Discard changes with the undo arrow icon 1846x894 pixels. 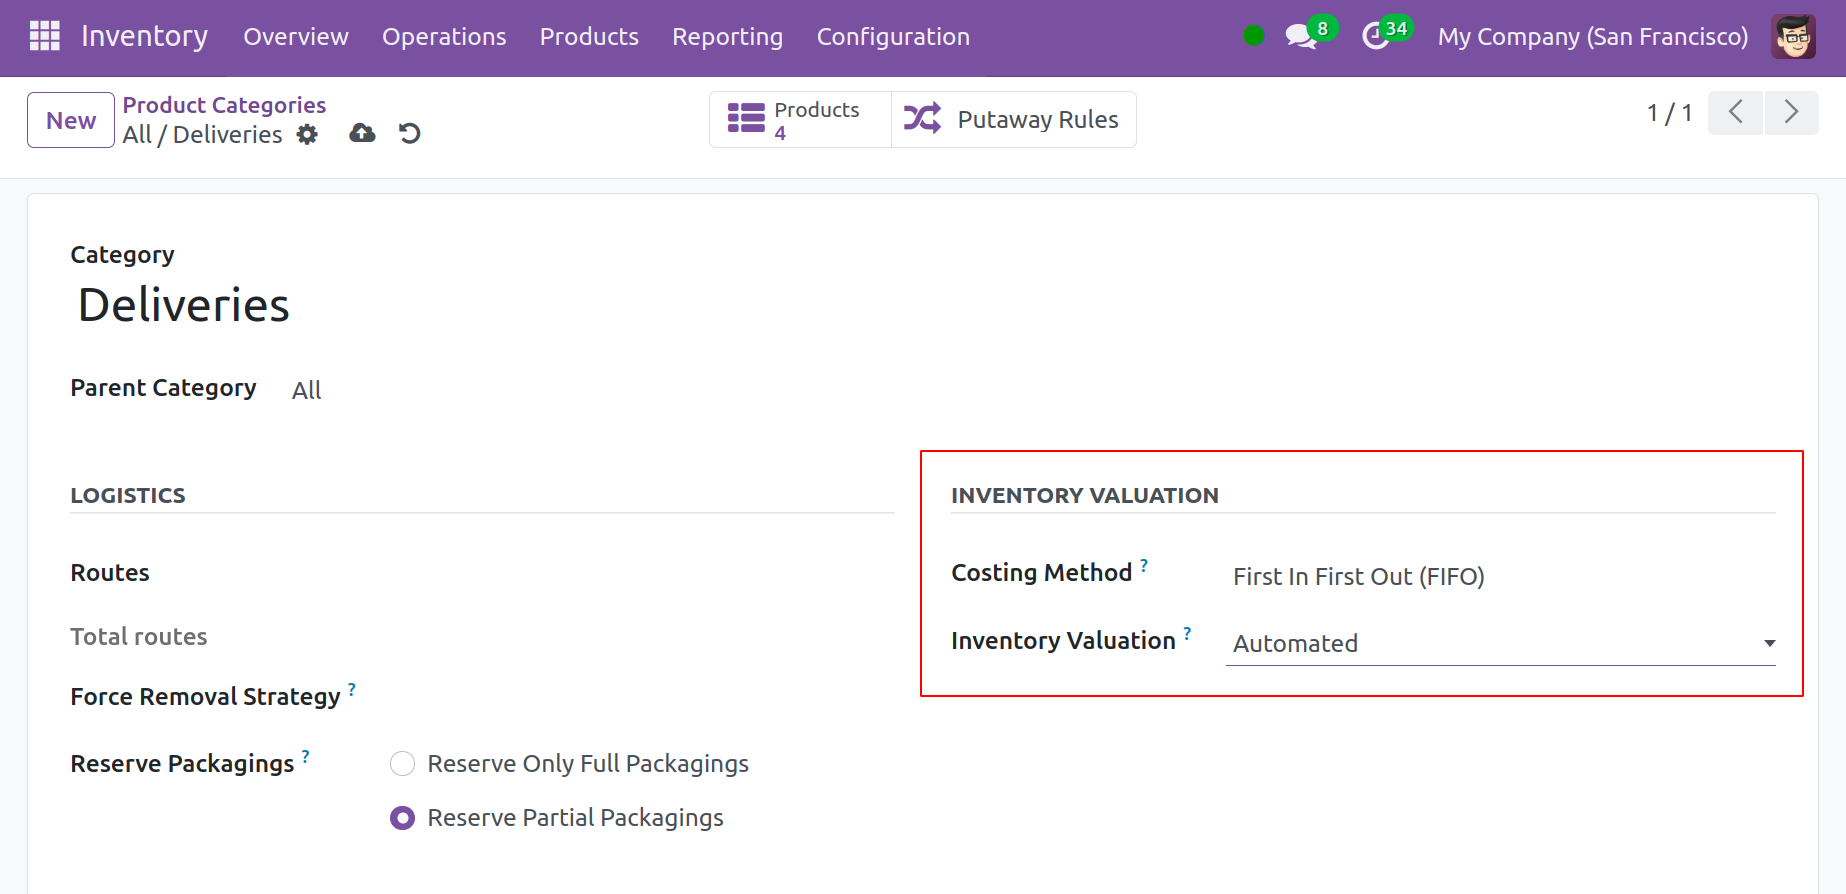click(410, 133)
